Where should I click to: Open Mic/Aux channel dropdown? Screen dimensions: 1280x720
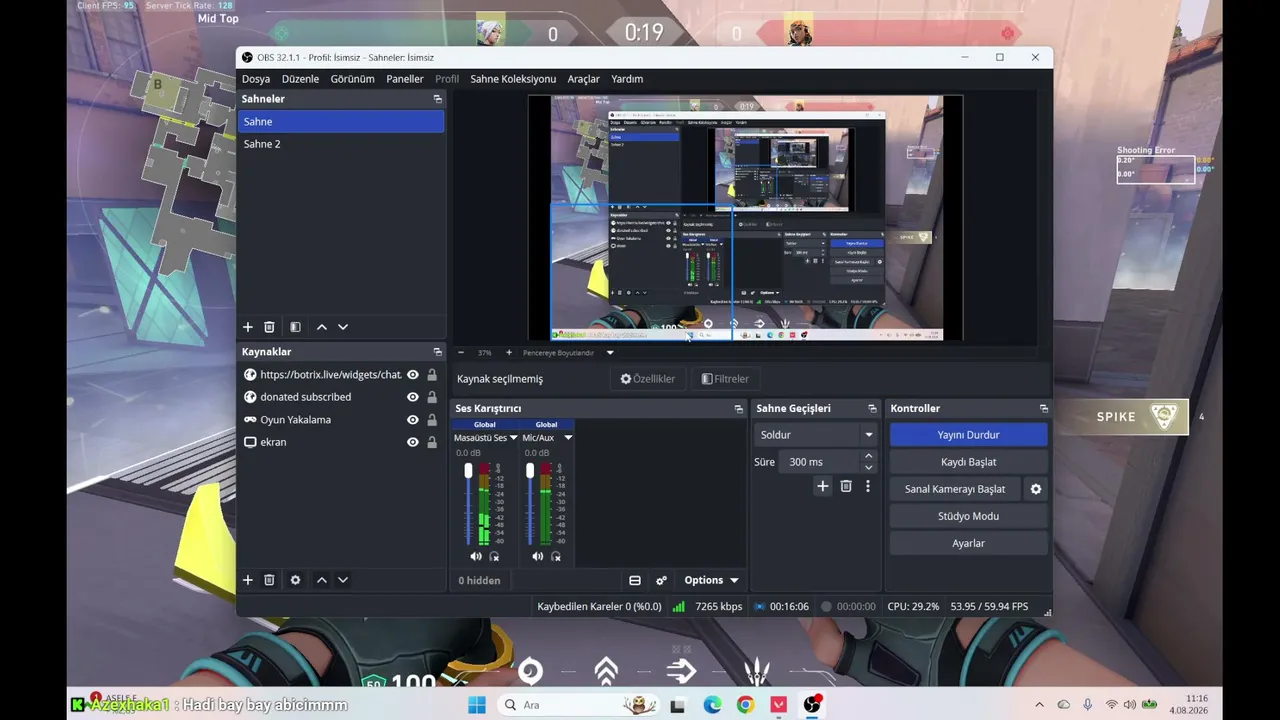pyautogui.click(x=568, y=438)
